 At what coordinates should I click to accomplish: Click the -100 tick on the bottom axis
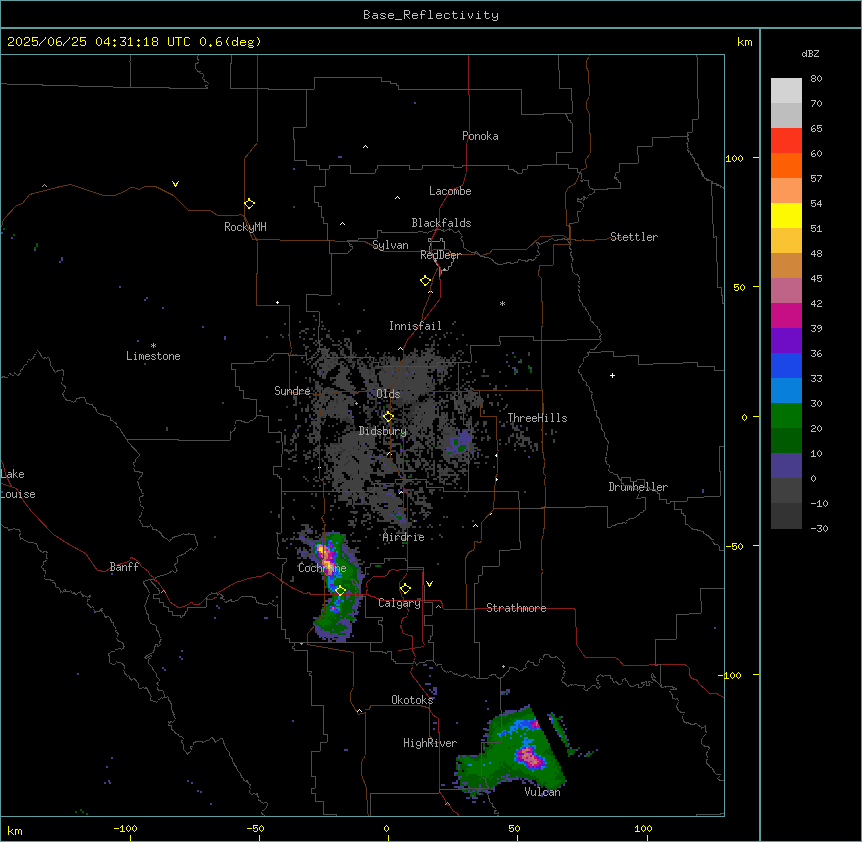[125, 829]
